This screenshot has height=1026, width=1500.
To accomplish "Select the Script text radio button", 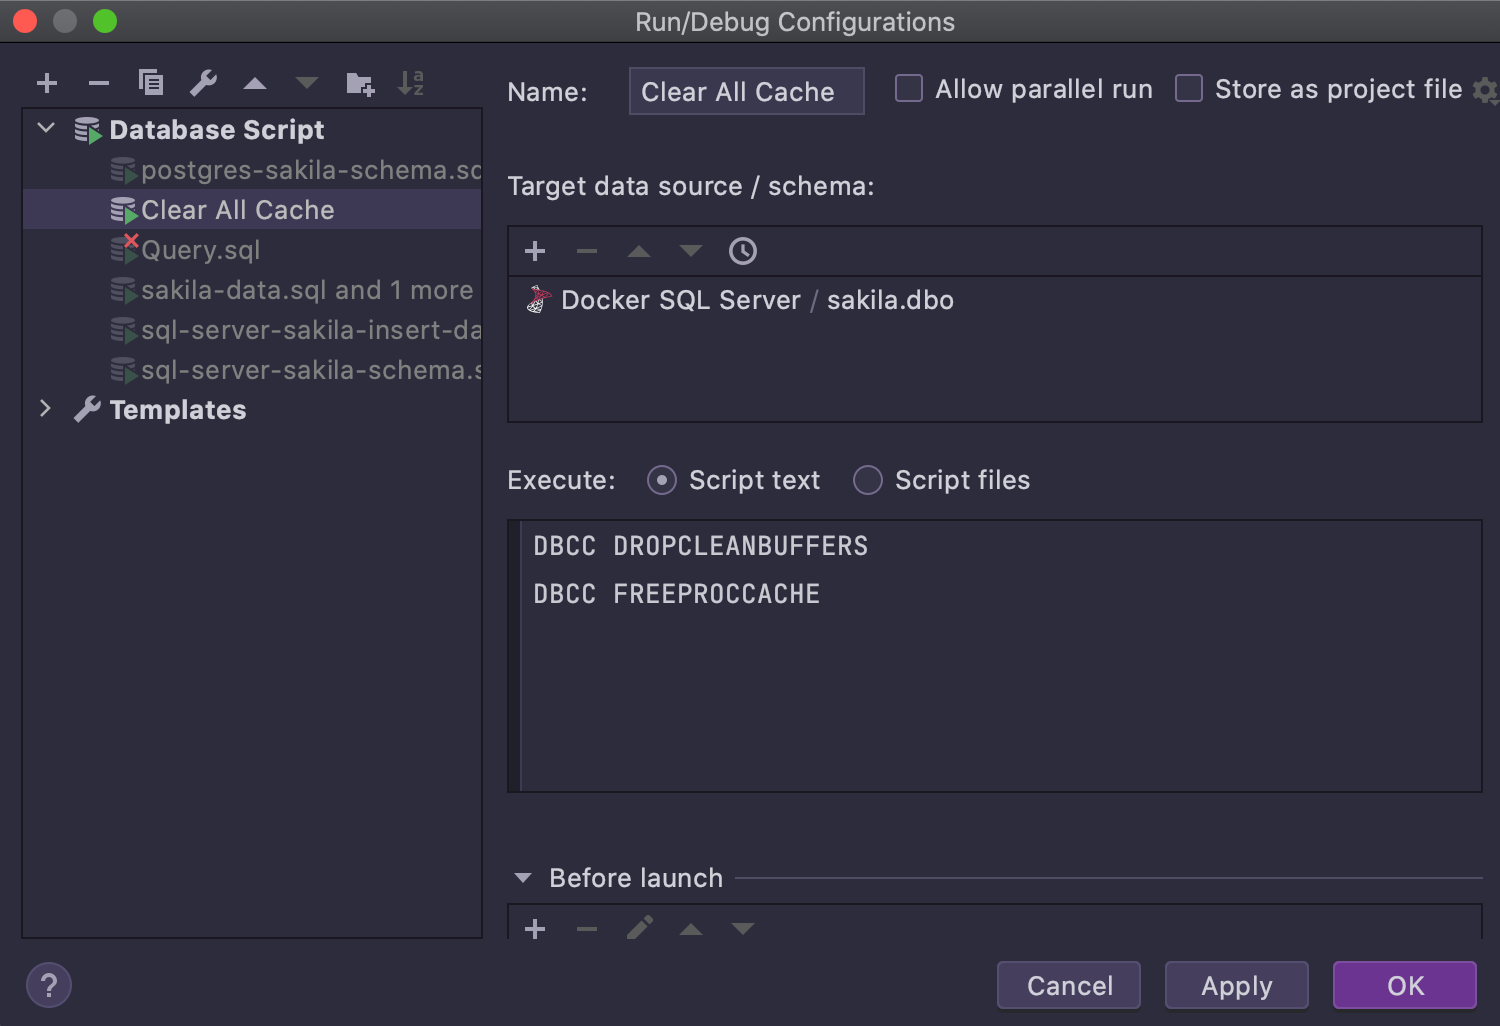I will click(662, 480).
